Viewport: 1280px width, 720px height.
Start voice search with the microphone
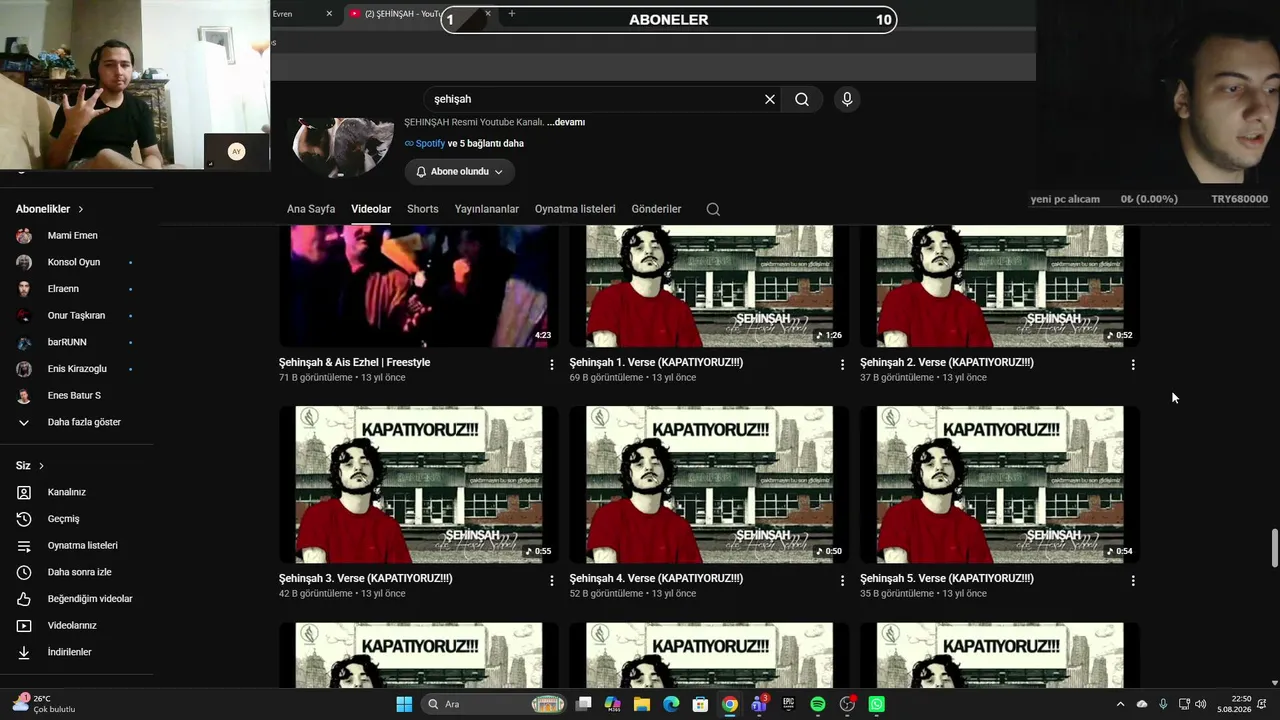click(847, 99)
